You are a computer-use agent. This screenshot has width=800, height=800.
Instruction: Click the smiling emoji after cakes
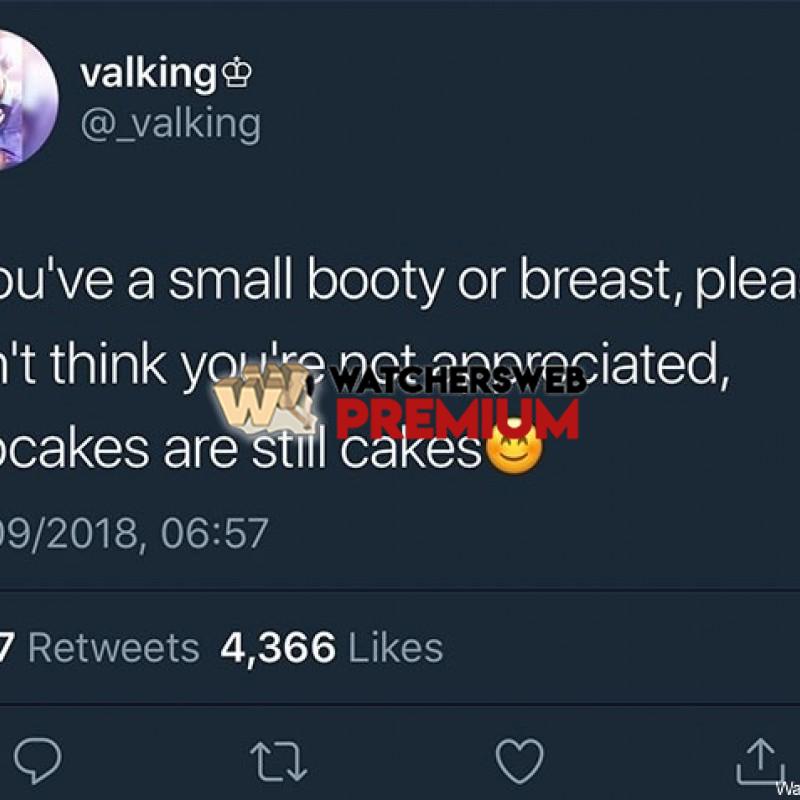point(514,447)
